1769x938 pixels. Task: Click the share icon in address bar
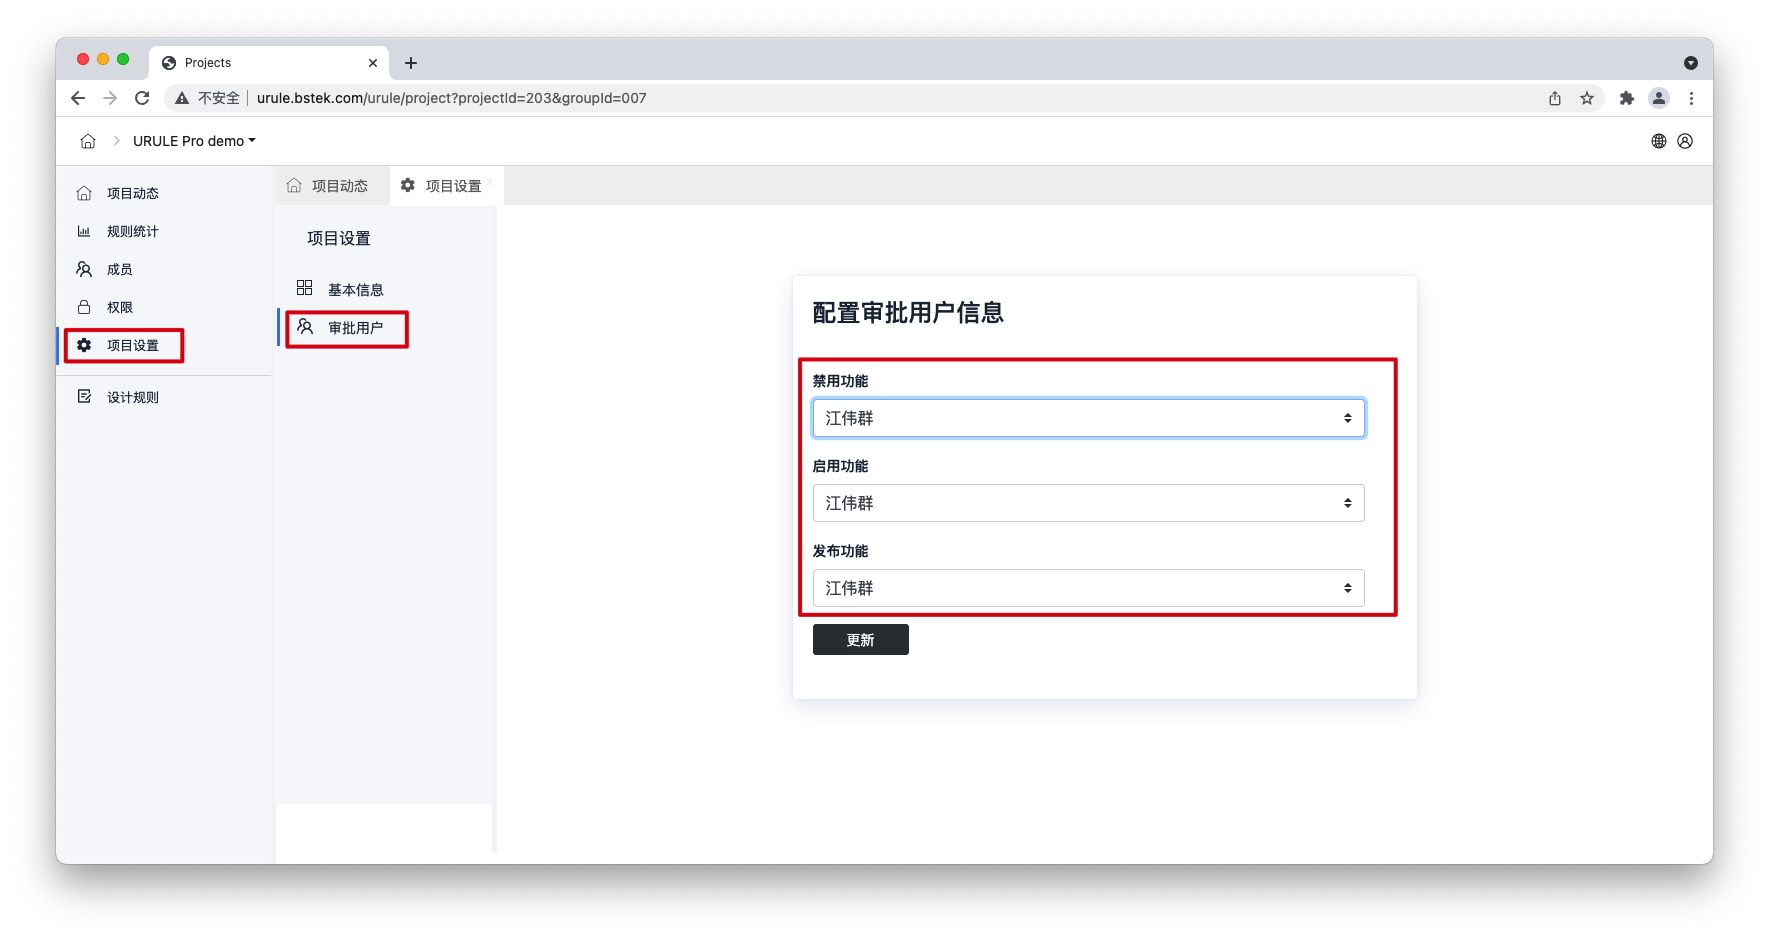[x=1555, y=98]
